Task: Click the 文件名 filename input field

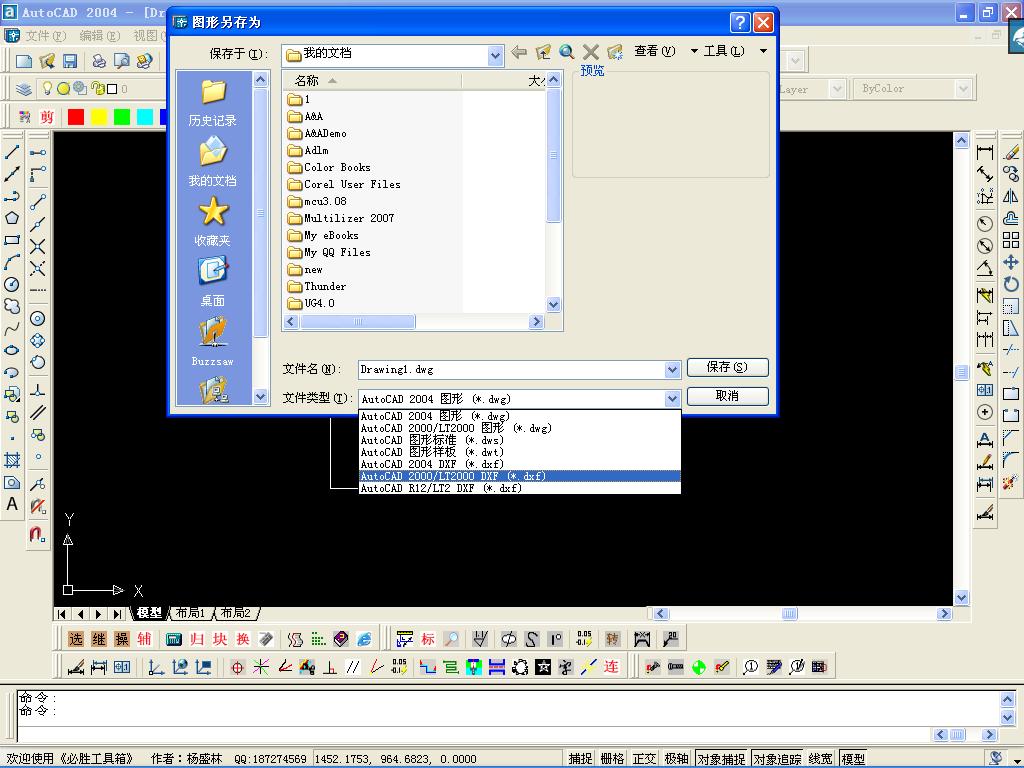Action: pos(512,370)
